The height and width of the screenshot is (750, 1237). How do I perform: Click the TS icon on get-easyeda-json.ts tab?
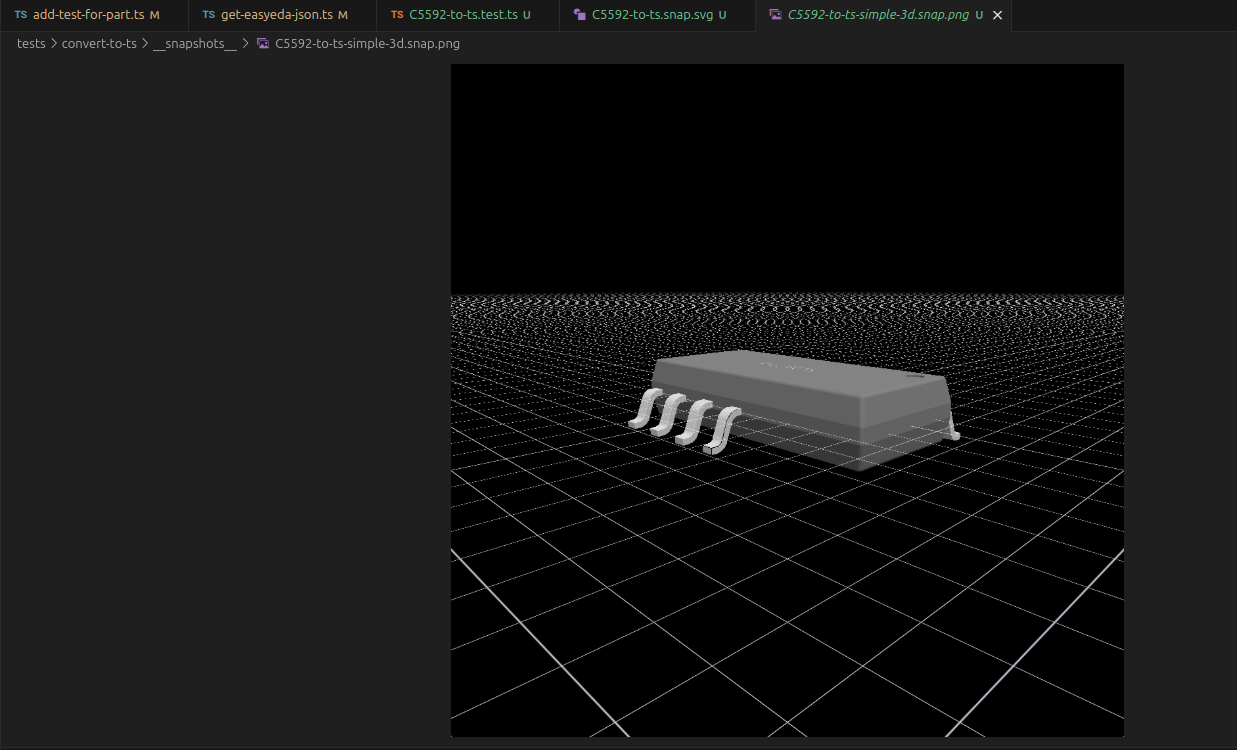[x=208, y=15]
